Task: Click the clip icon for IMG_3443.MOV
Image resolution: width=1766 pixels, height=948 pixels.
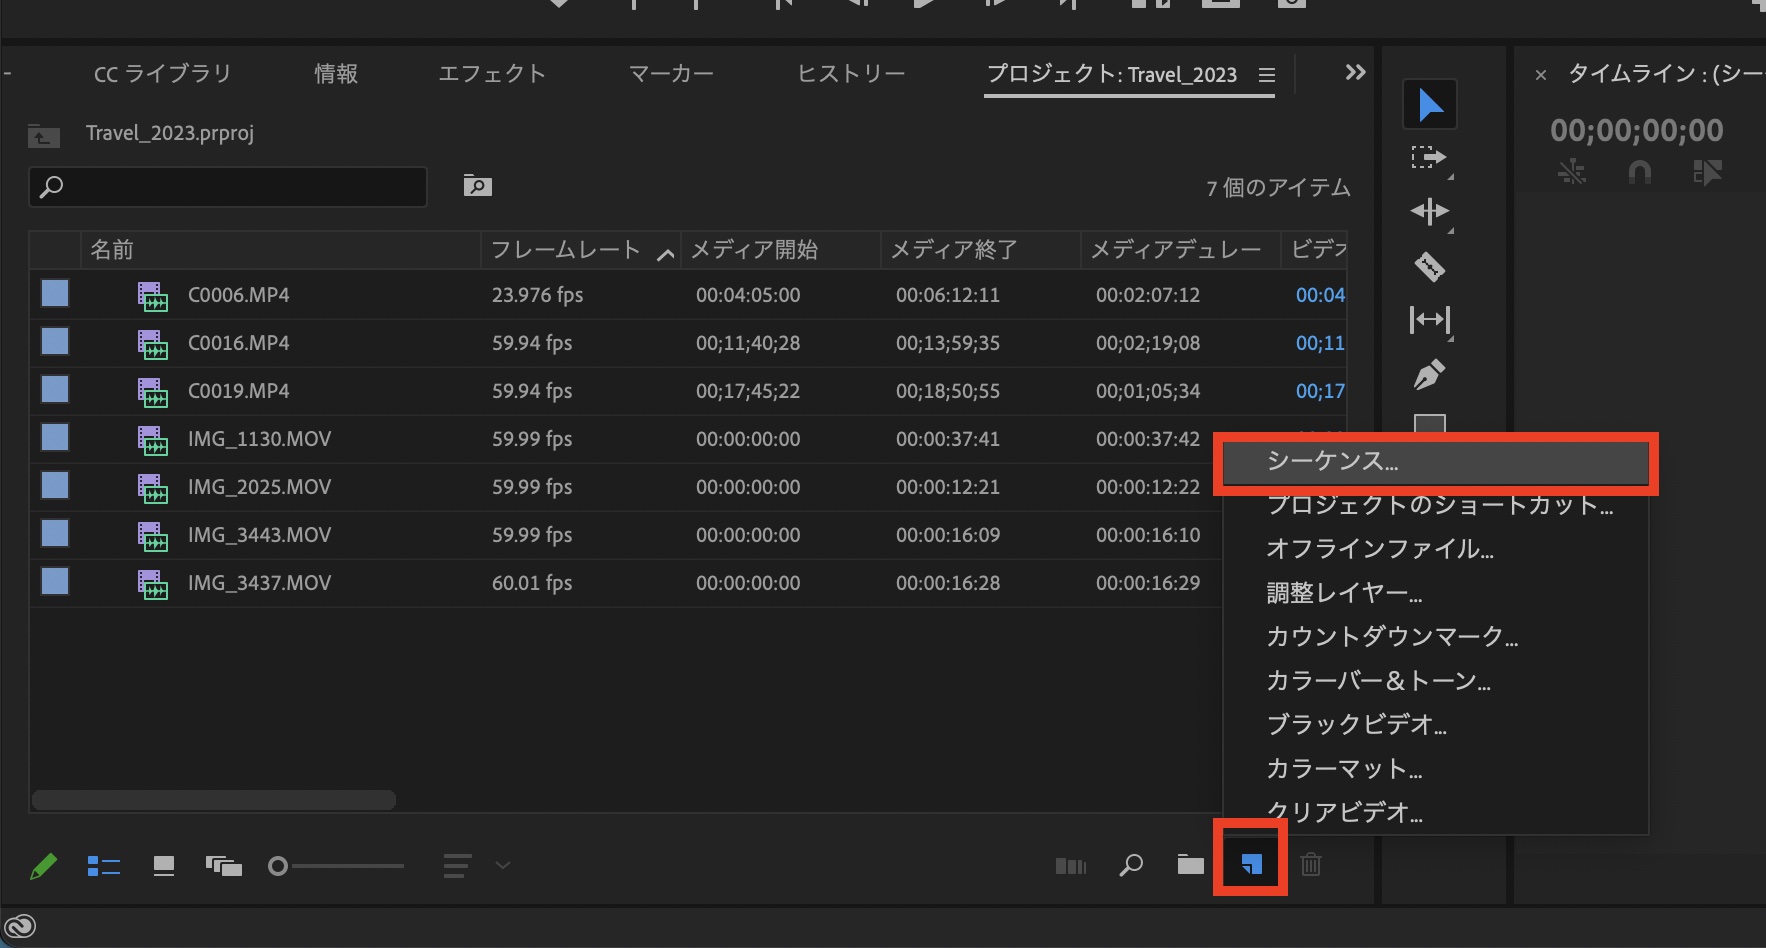Action: pyautogui.click(x=152, y=536)
